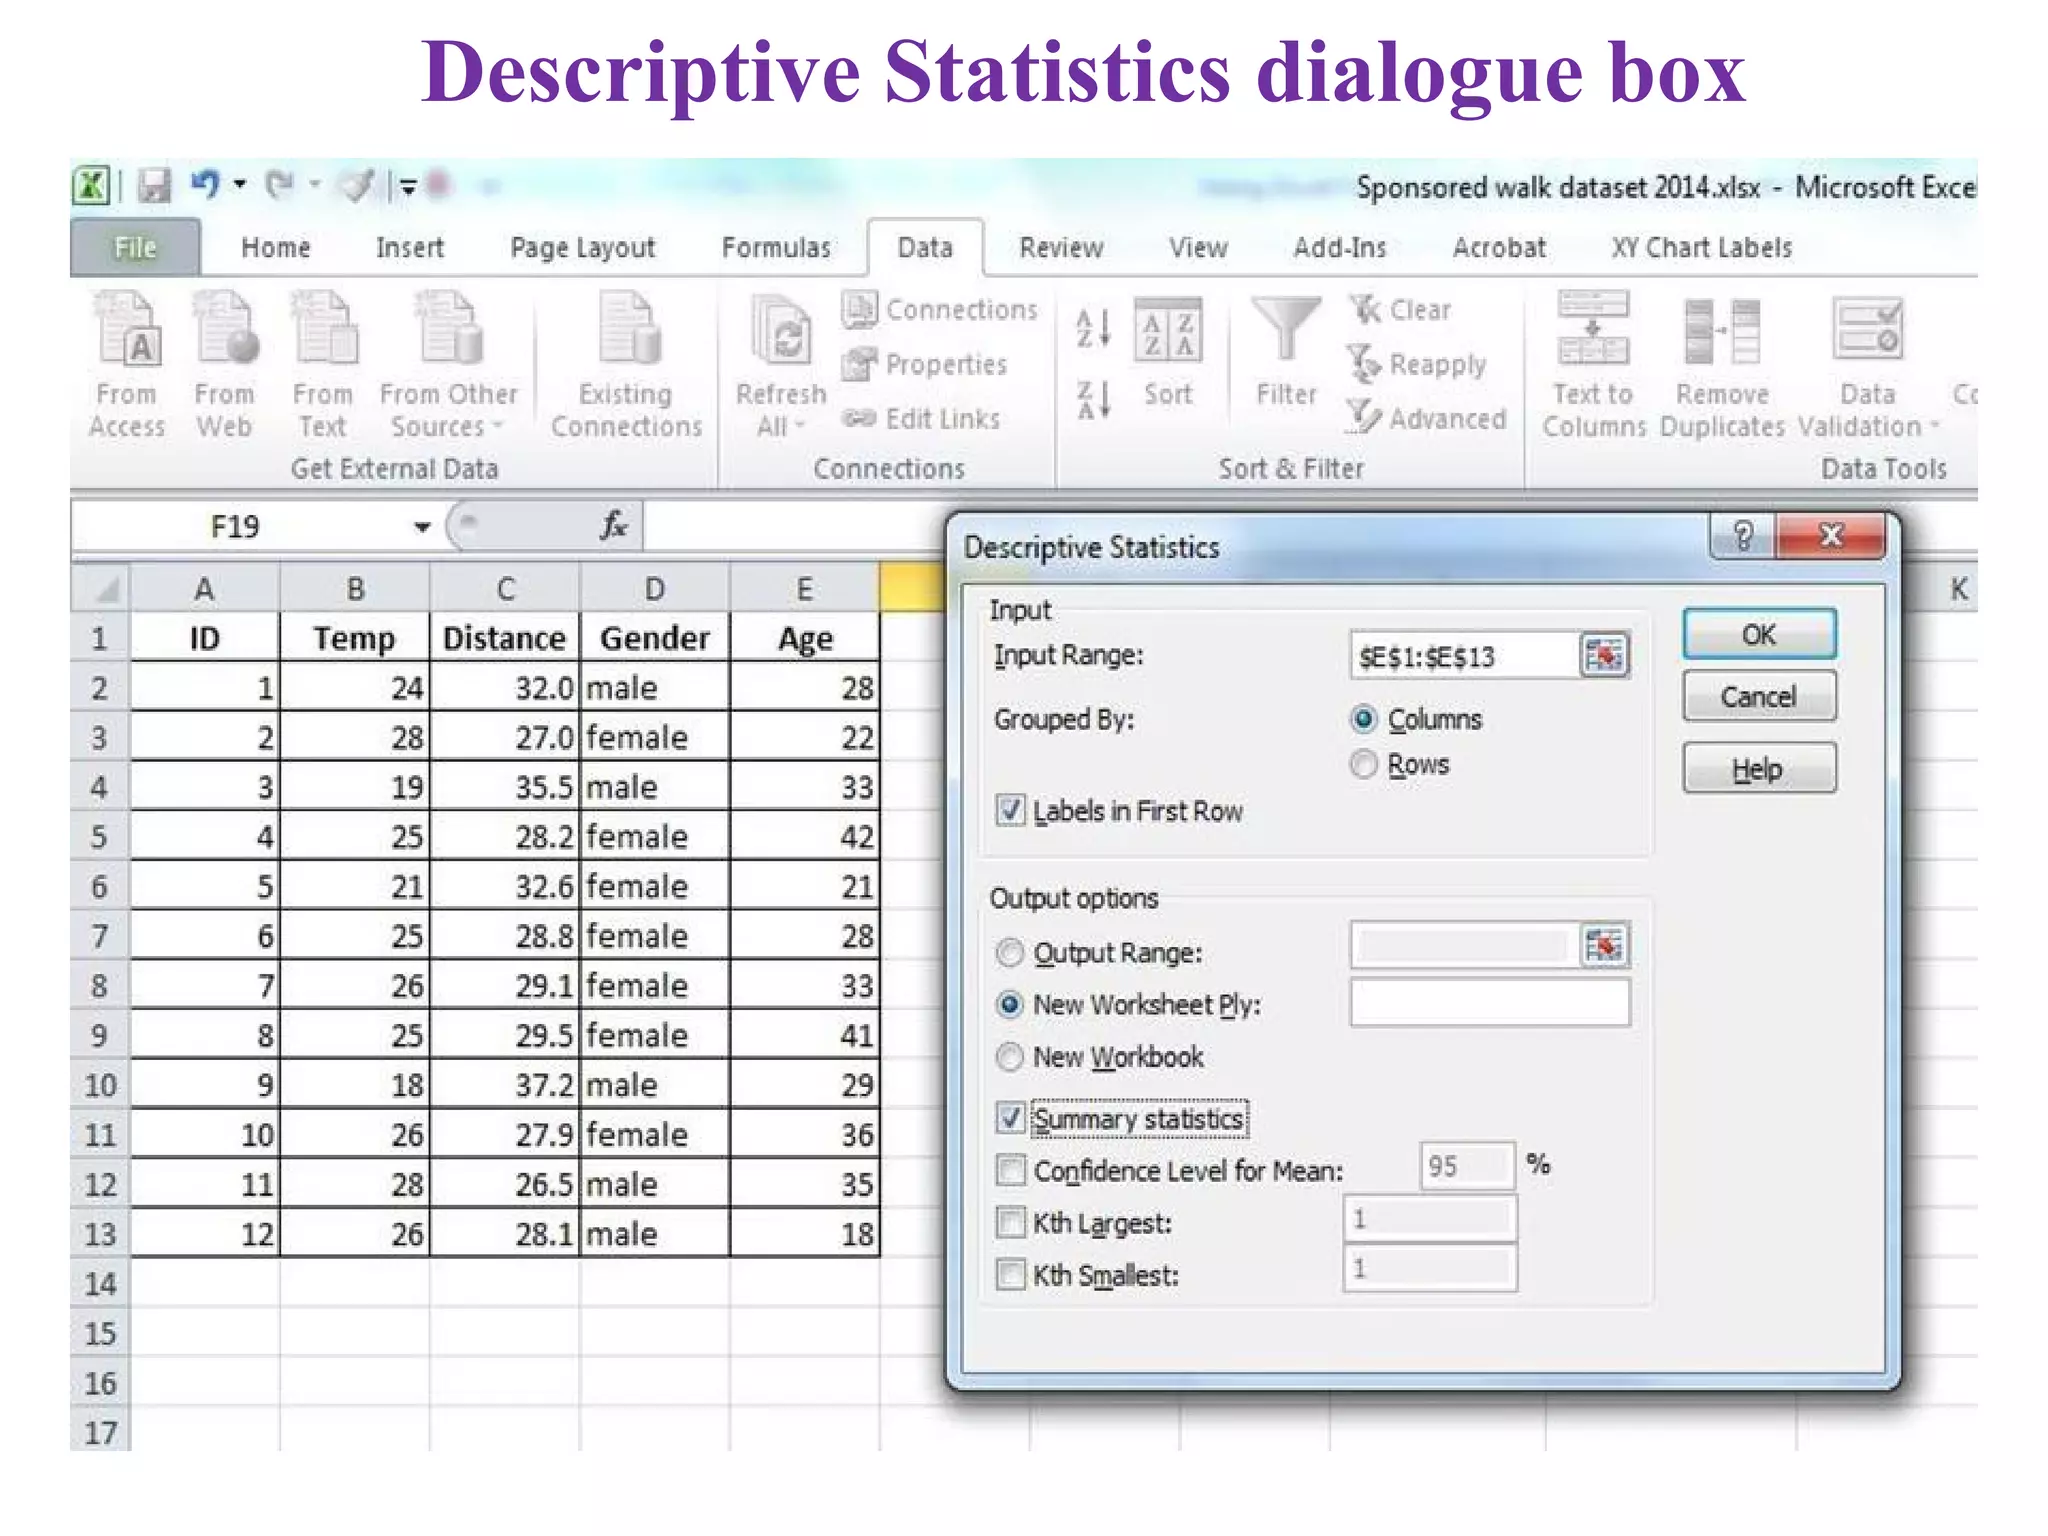2048x1536 pixels.
Task: Click the Select All corner triangle
Action: pyautogui.click(x=101, y=588)
